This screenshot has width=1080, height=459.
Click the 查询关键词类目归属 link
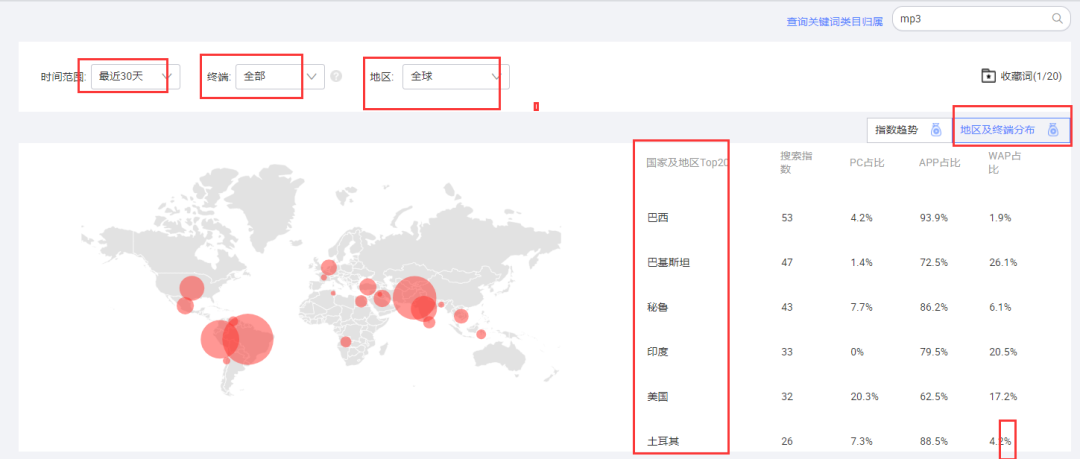coord(835,21)
